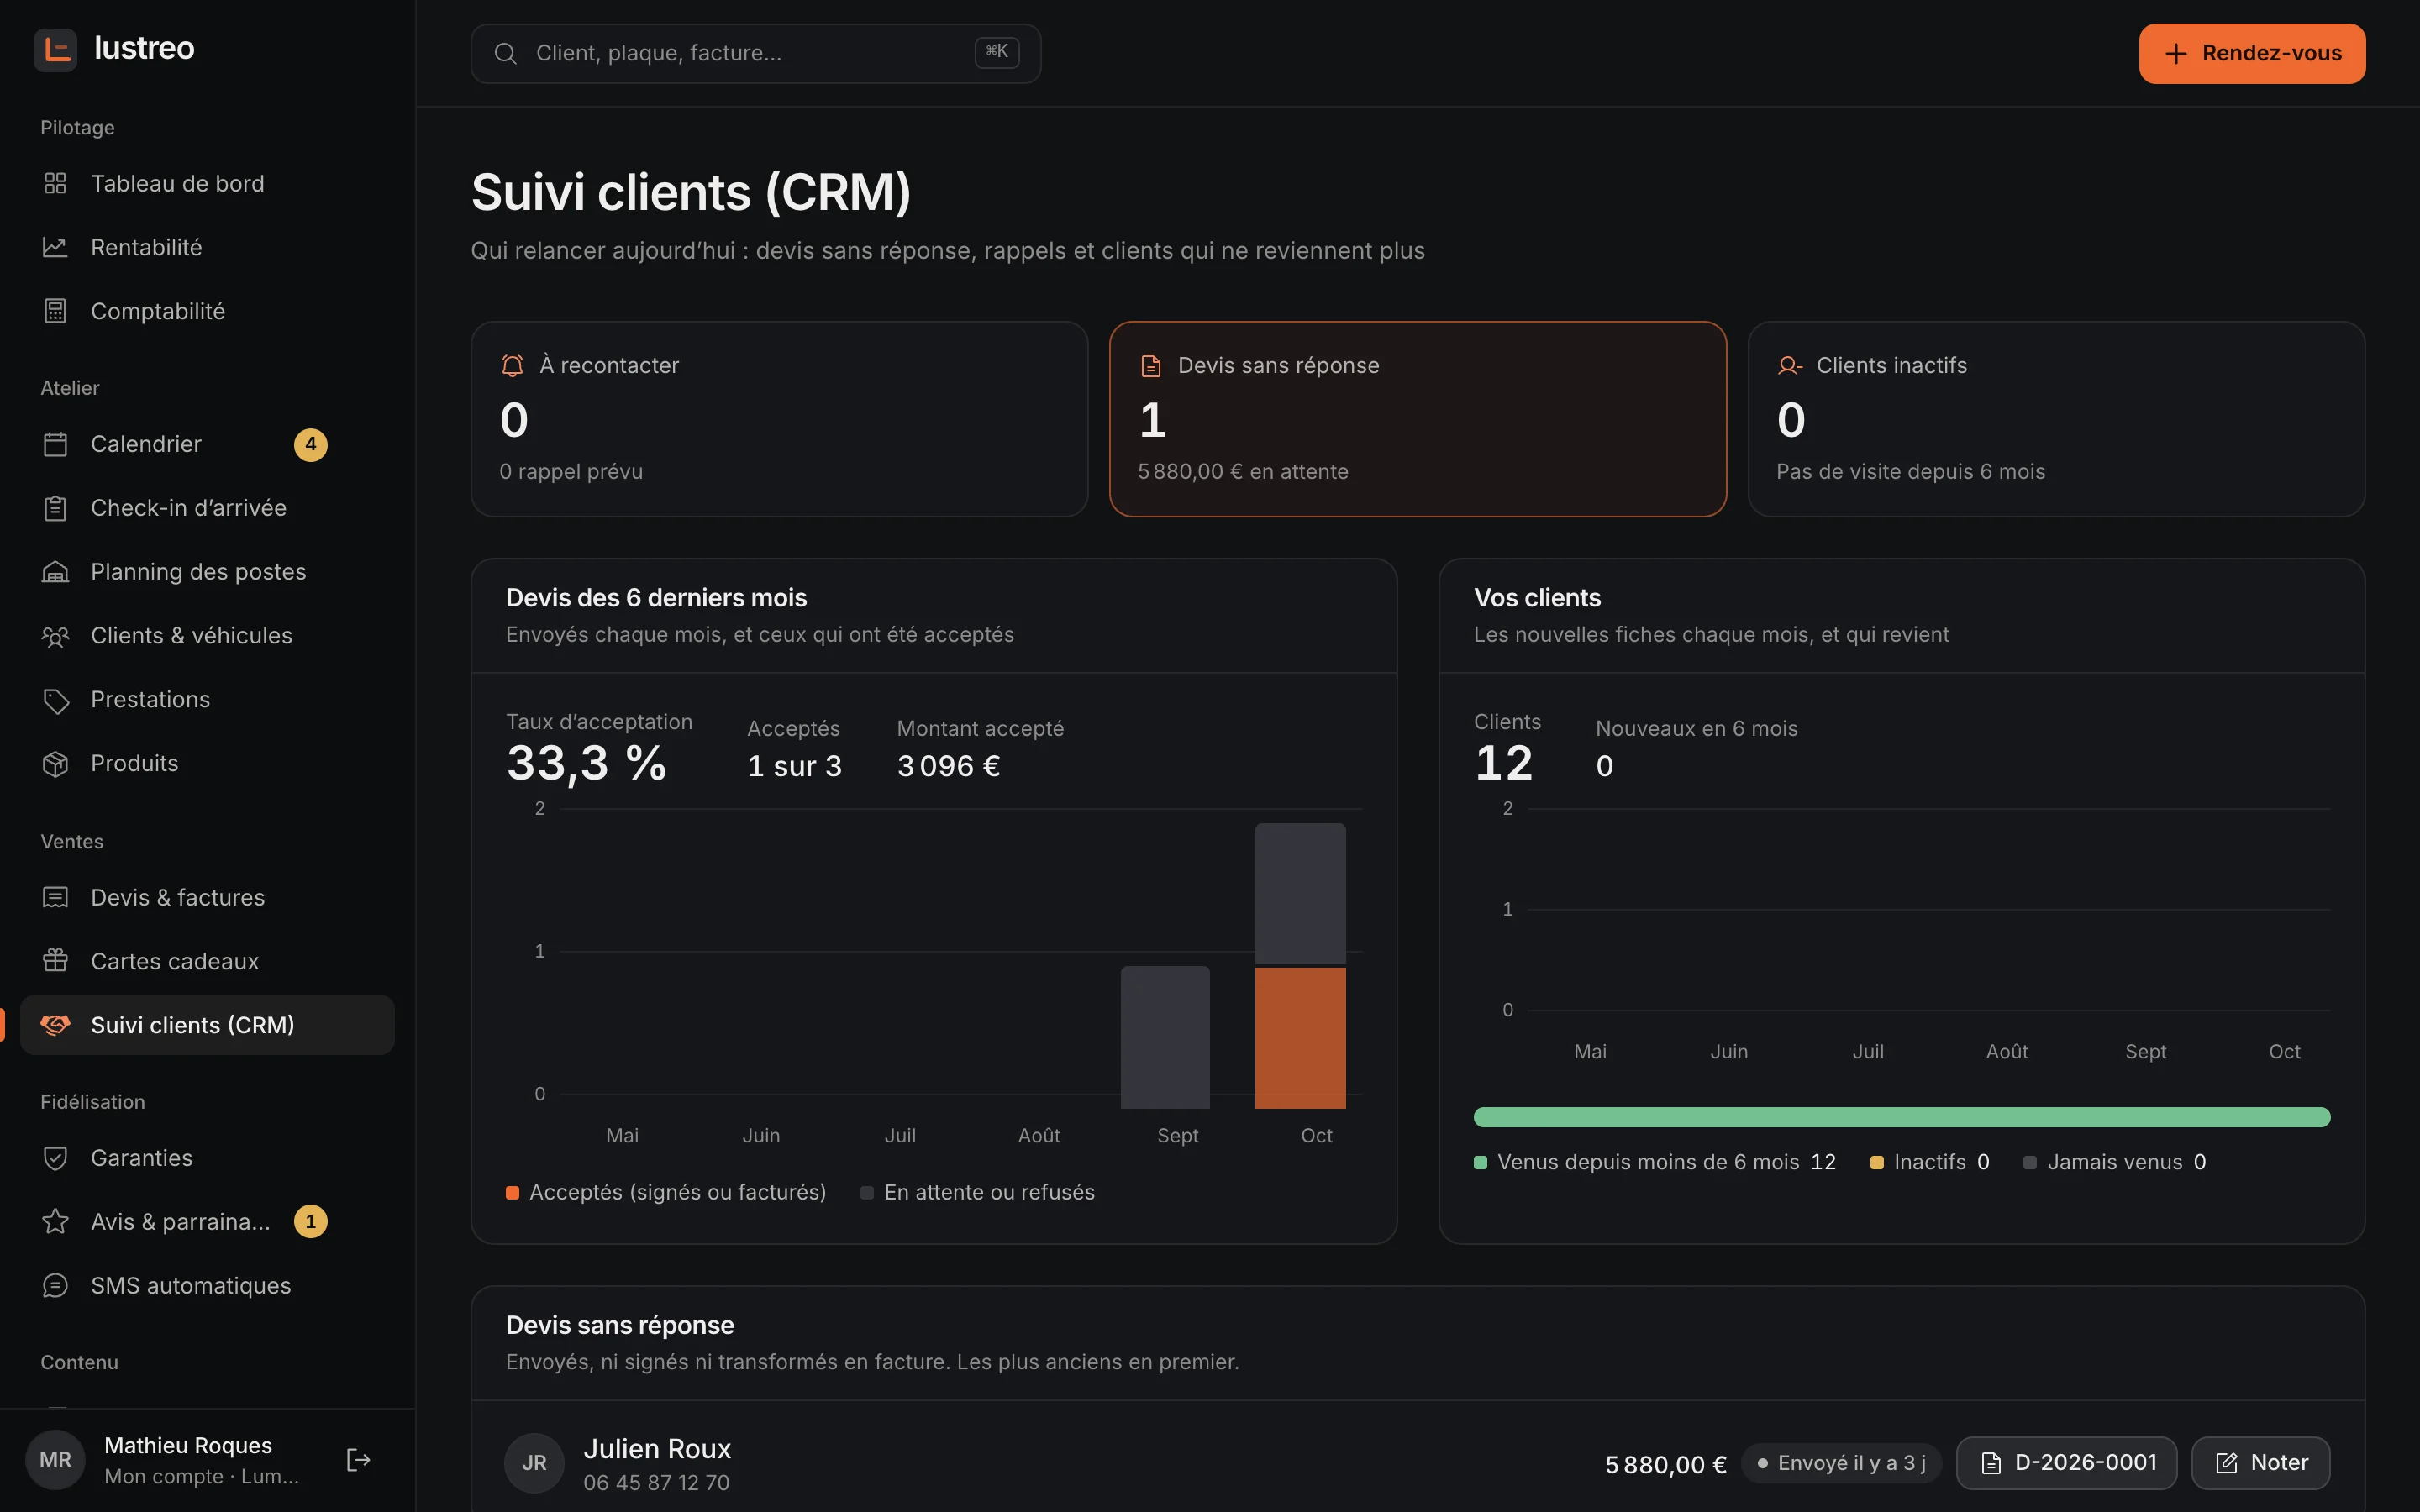Select the Clients inactifs card
Viewport: 2420px width, 1512px height.
2056,419
